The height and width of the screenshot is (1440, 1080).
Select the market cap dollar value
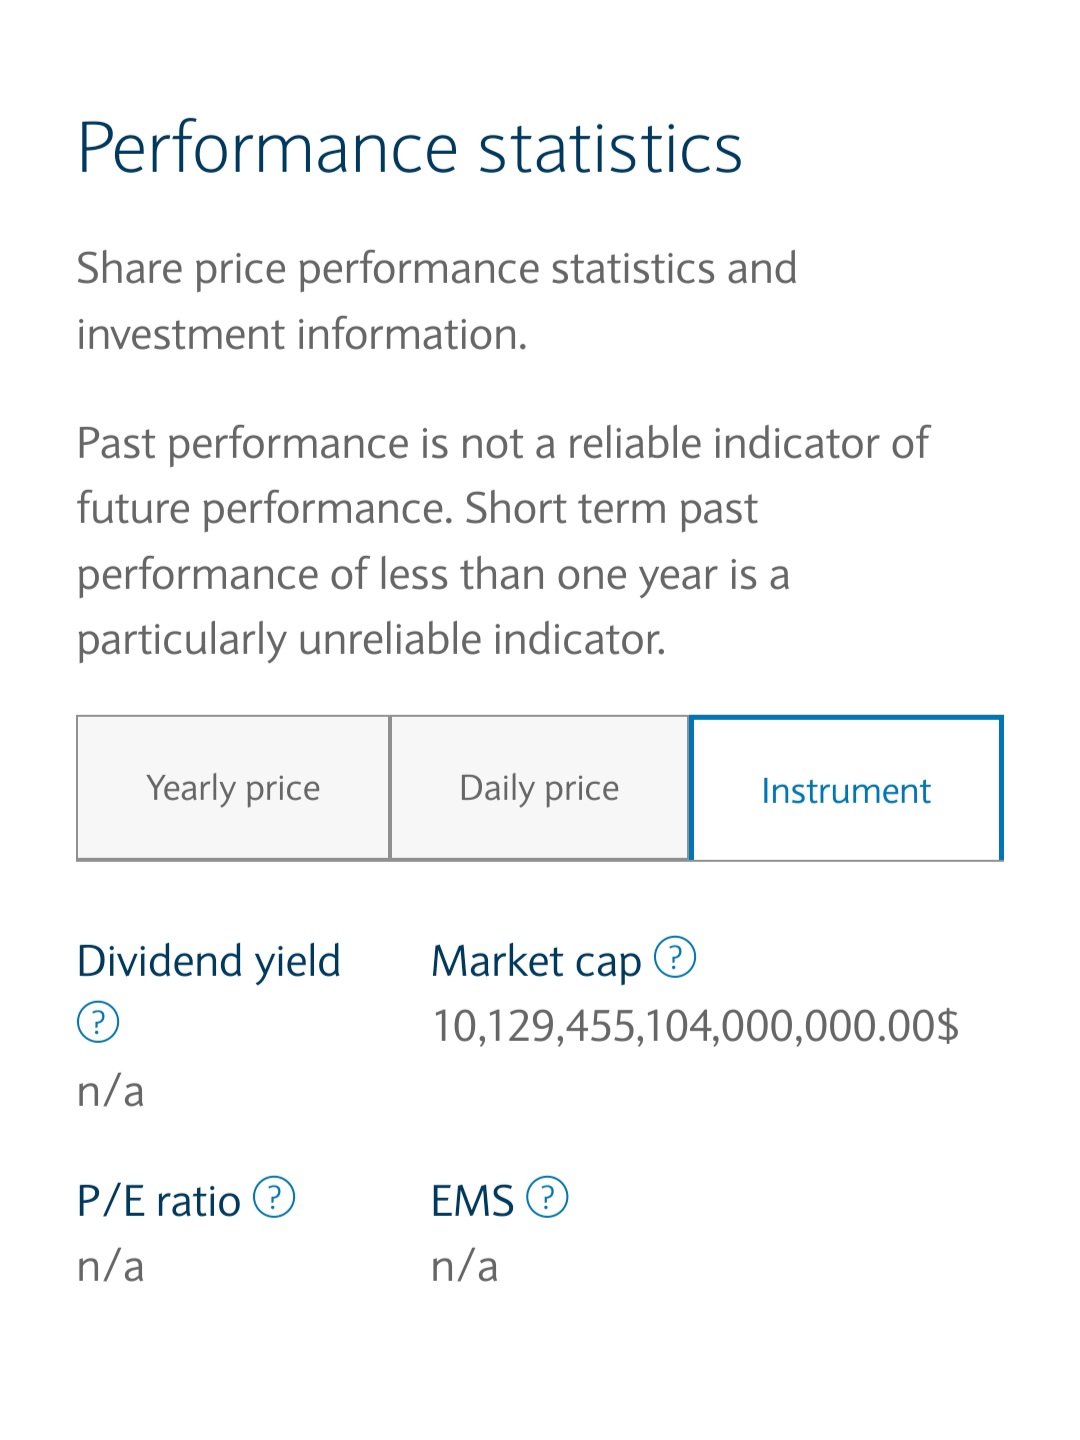695,1026
